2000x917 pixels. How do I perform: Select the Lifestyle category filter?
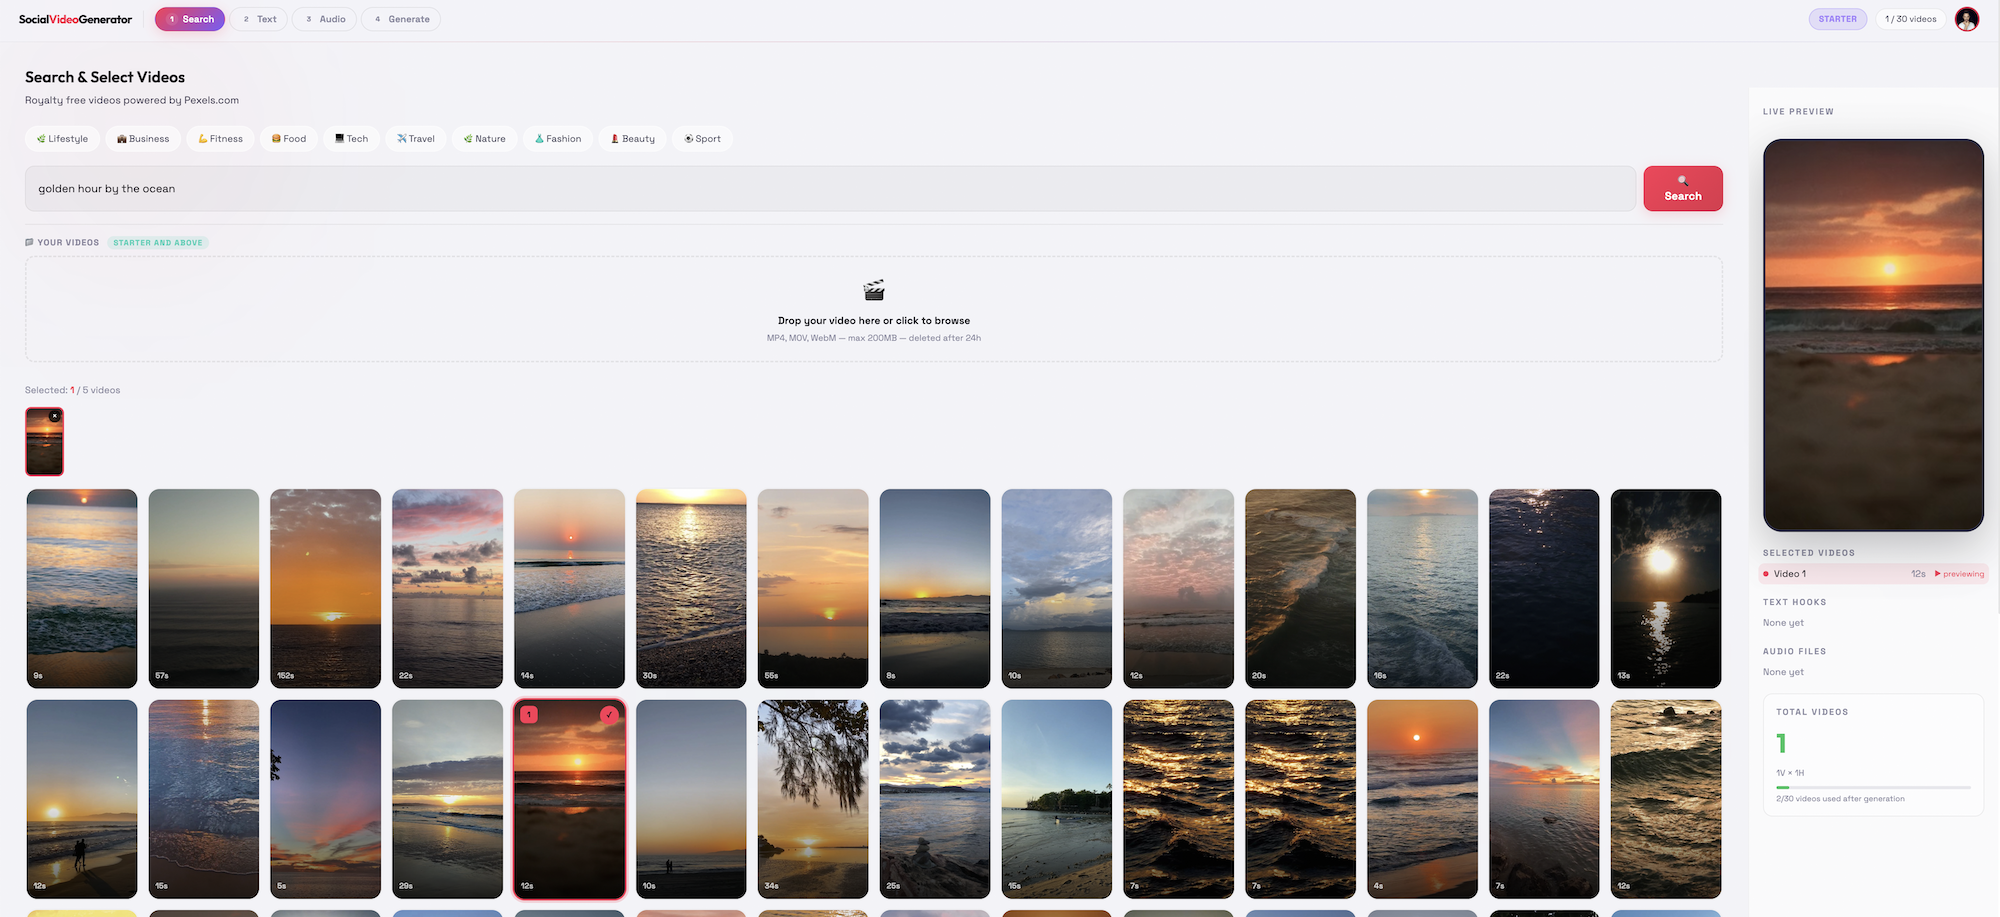pyautogui.click(x=62, y=138)
